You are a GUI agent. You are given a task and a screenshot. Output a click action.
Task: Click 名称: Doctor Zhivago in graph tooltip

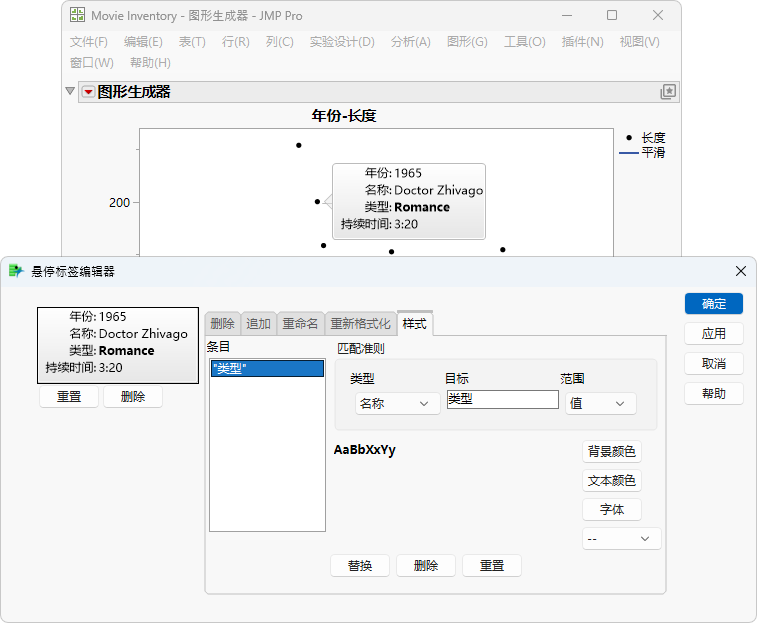coord(423,190)
